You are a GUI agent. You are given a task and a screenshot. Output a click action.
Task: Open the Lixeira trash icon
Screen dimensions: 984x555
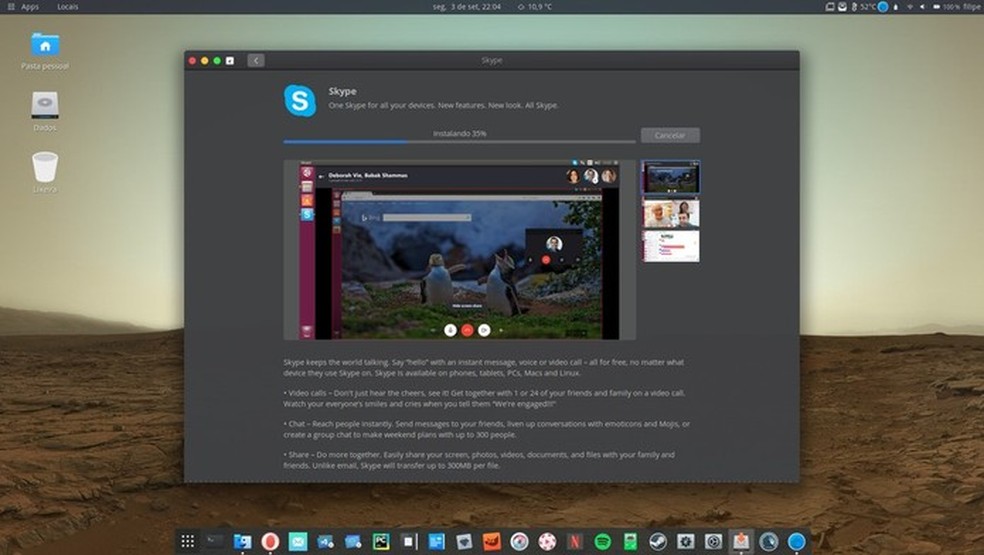pyautogui.click(x=45, y=172)
